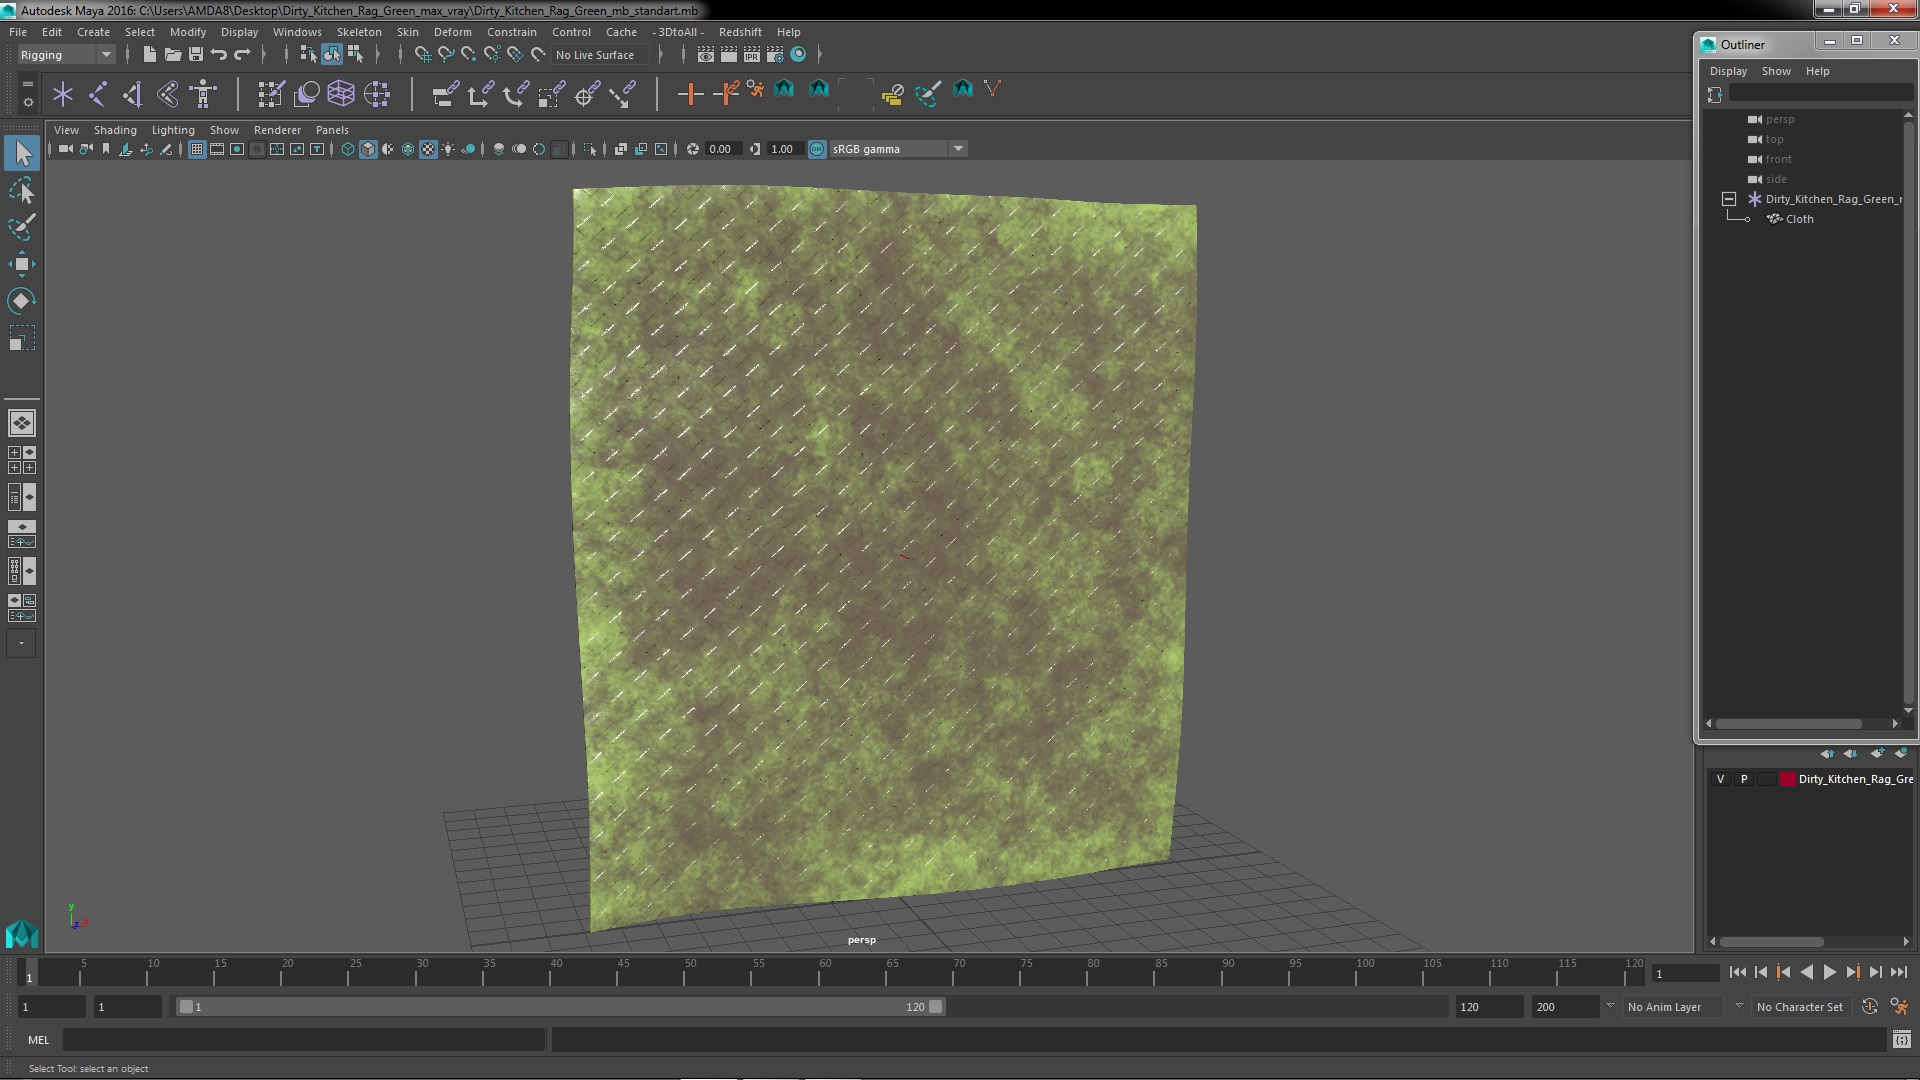Open the HumanIK character icon
Image resolution: width=1920 pixels, height=1080 pixels.
(x=203, y=95)
